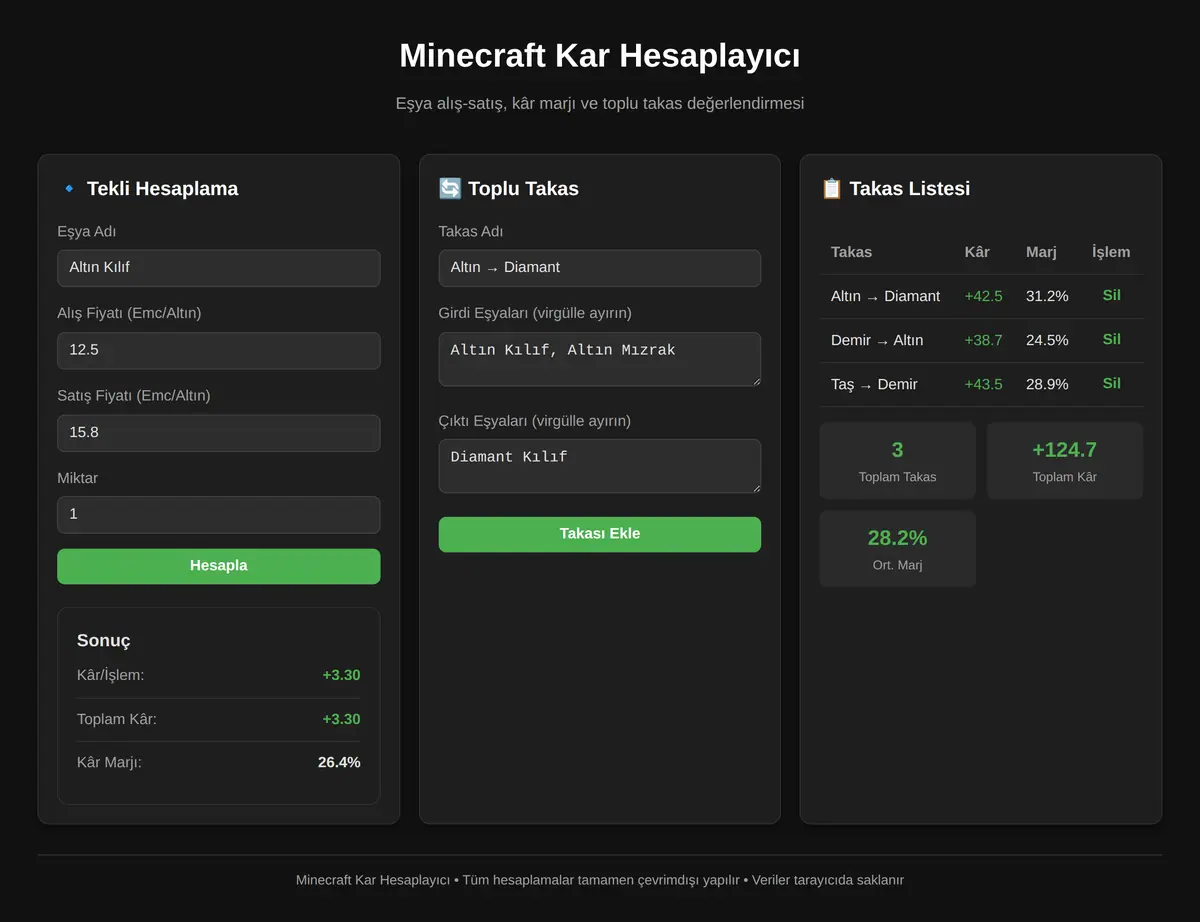Click the Toplam Kâr result value in Sonuç
Viewport: 1200px width, 922px height.
click(341, 719)
